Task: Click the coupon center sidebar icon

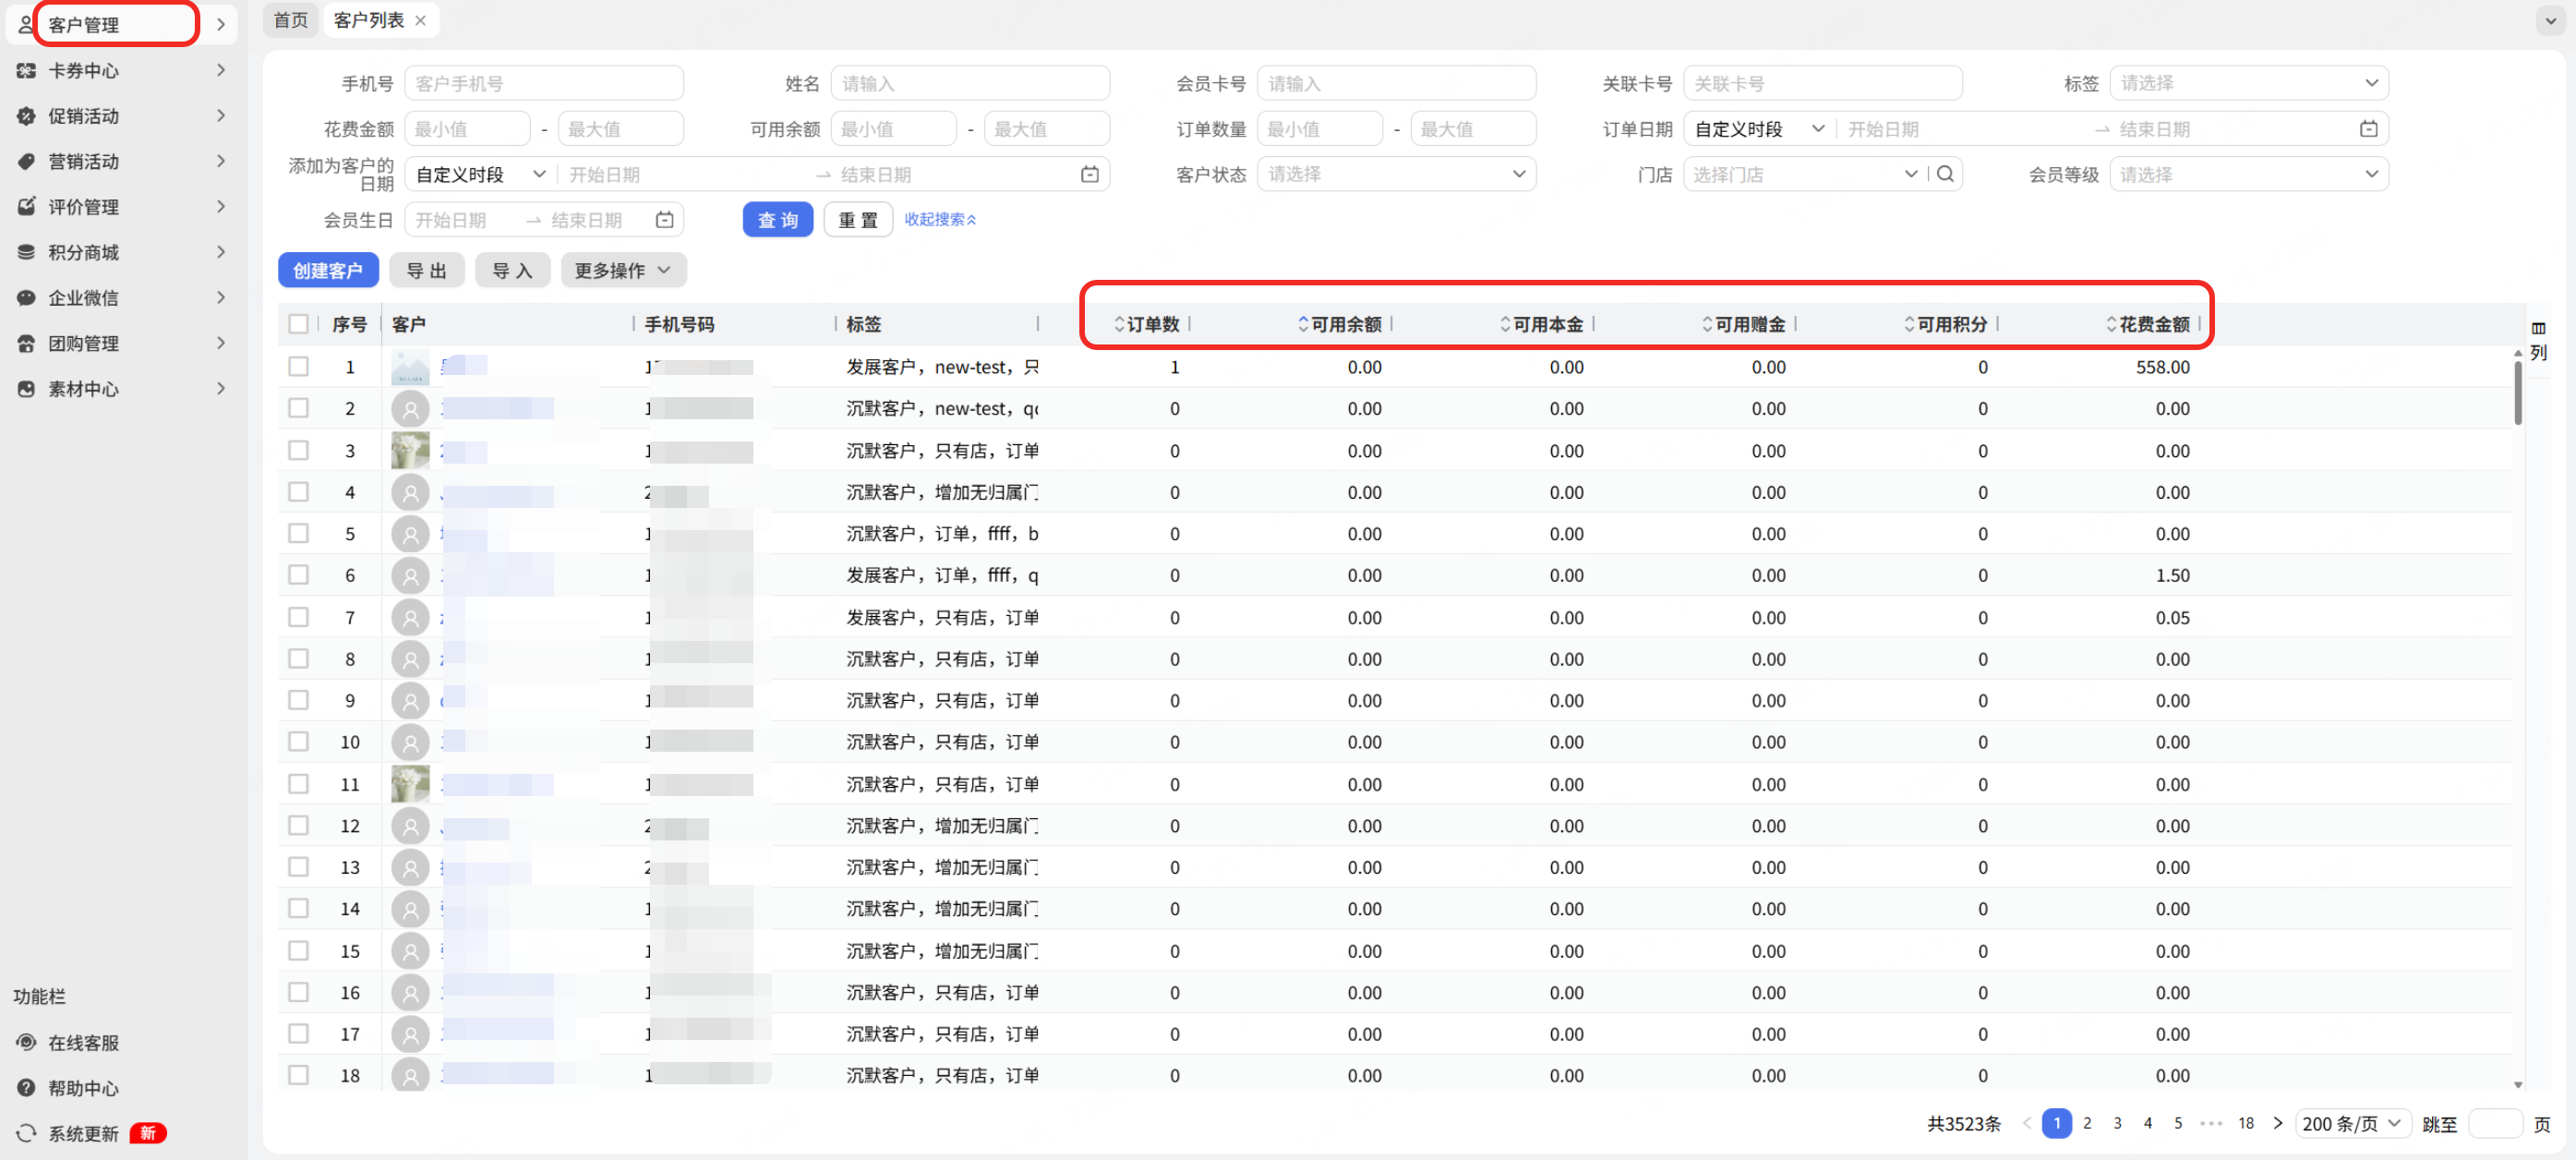Action: point(26,71)
